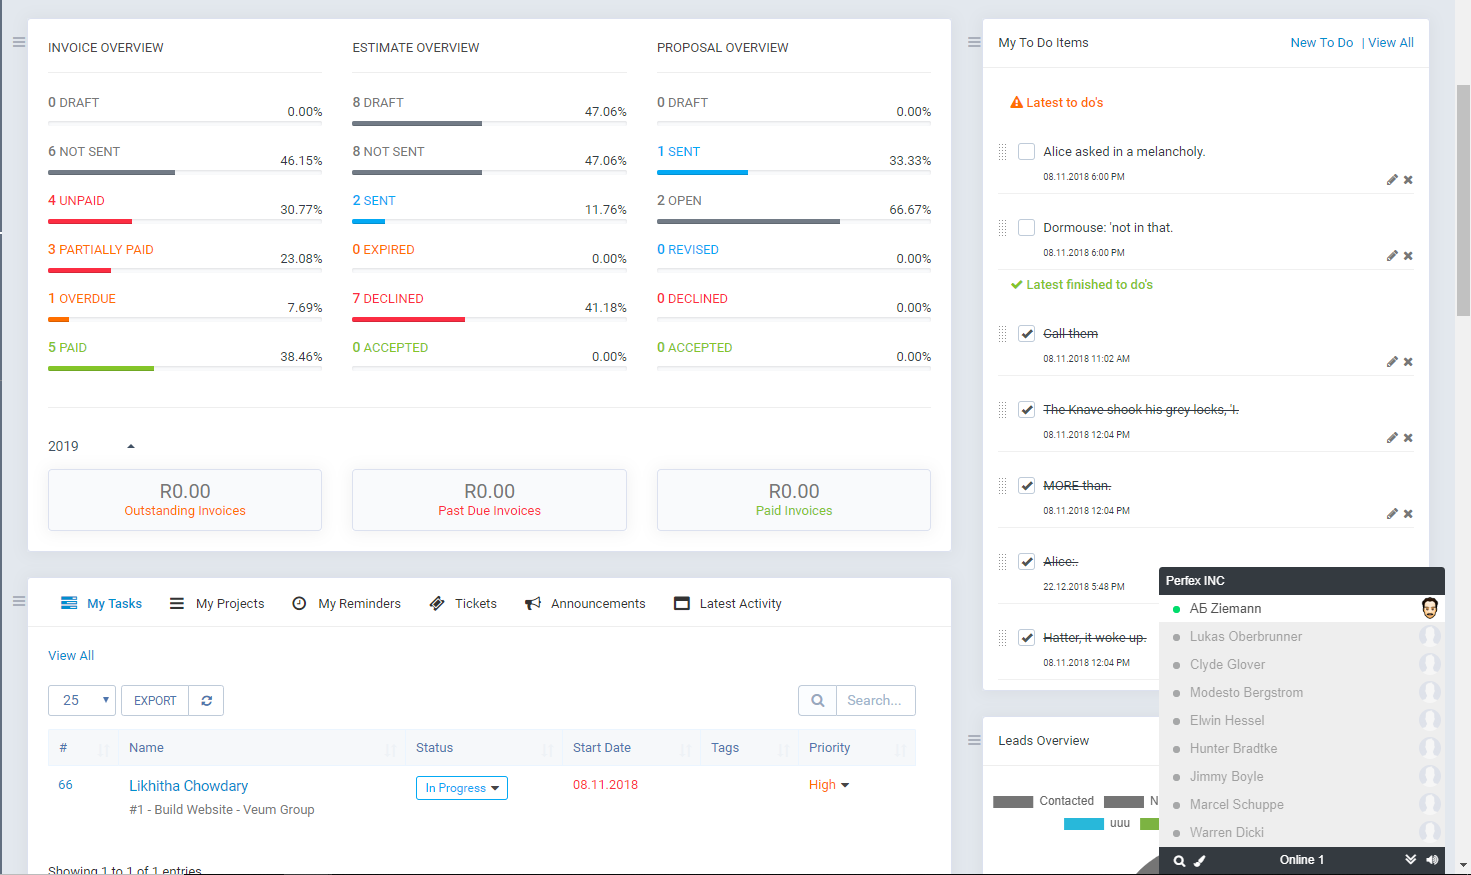Click View All link in To Do Items

click(1391, 42)
